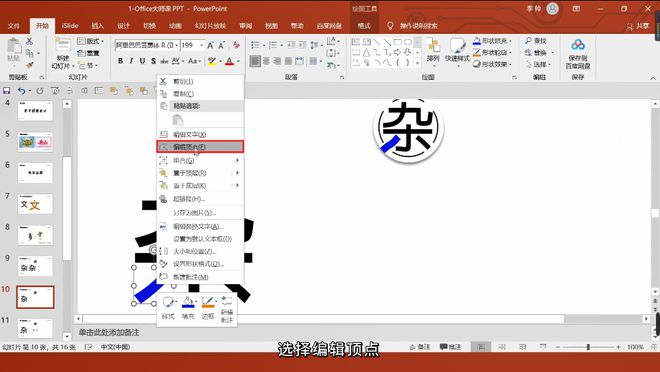660x372 pixels.
Task: Expand the font color dropdown arrow
Action: [x=238, y=61]
